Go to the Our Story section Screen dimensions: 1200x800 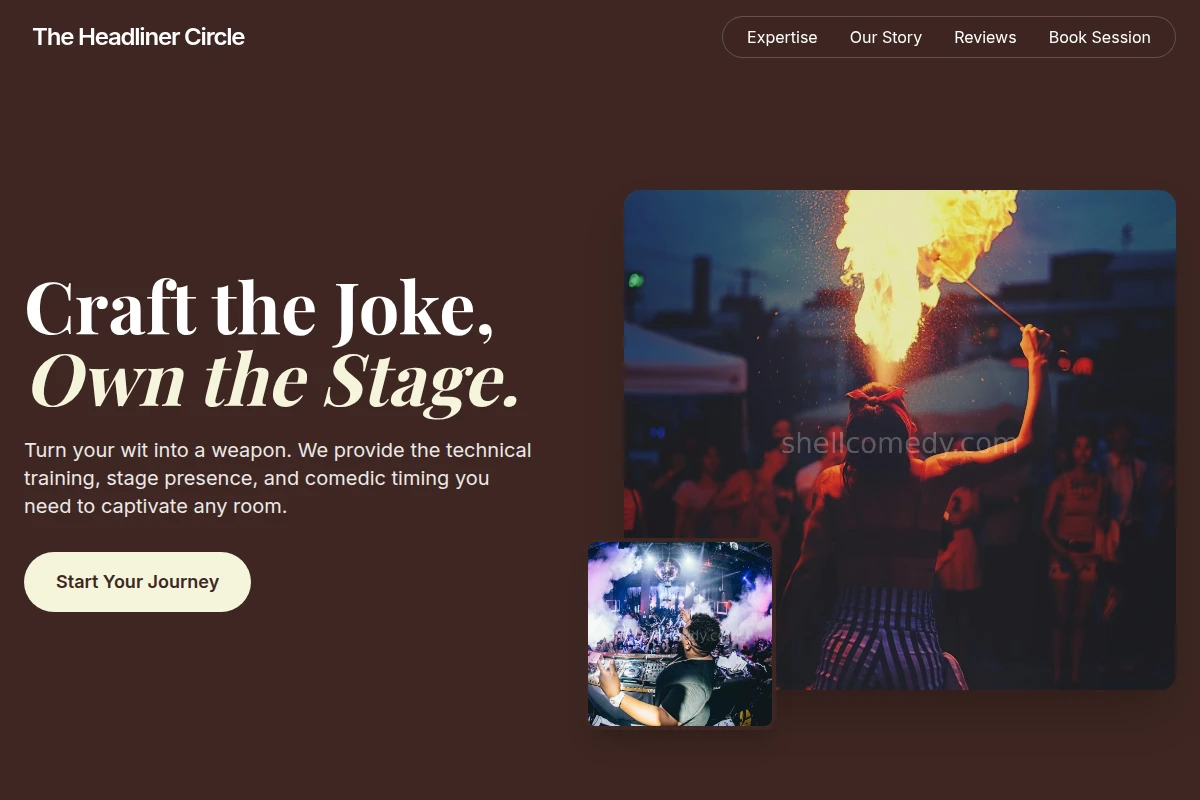886,37
